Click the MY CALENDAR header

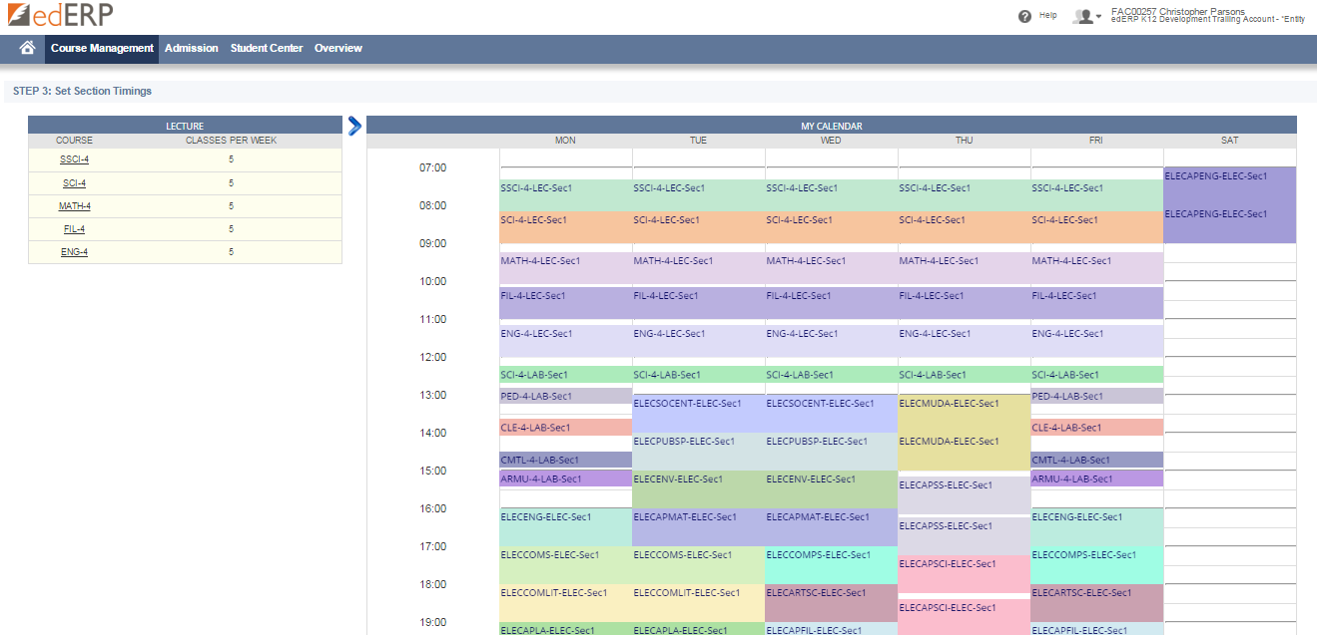pyautogui.click(x=831, y=126)
